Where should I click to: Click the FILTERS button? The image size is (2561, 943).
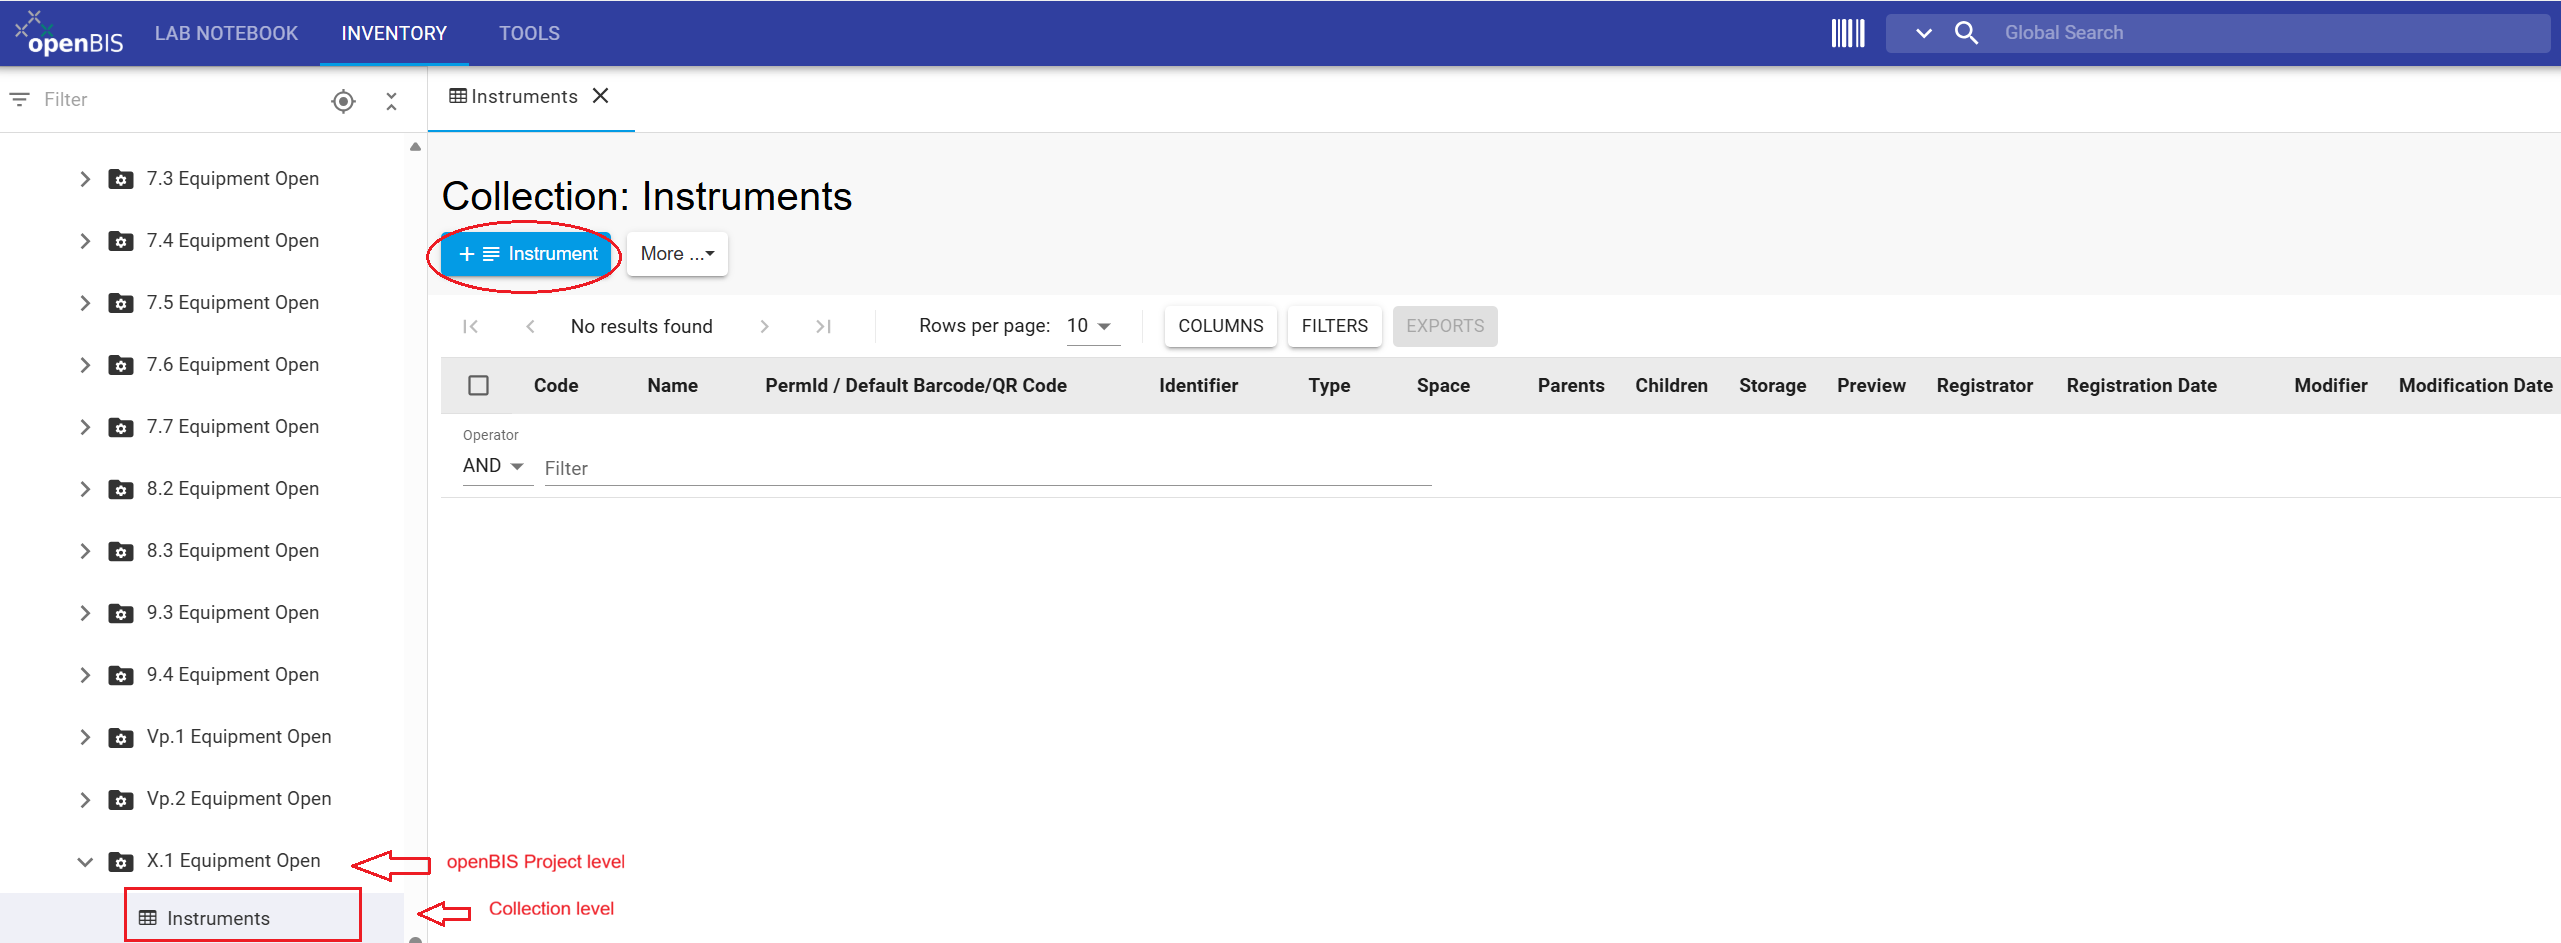(x=1334, y=326)
